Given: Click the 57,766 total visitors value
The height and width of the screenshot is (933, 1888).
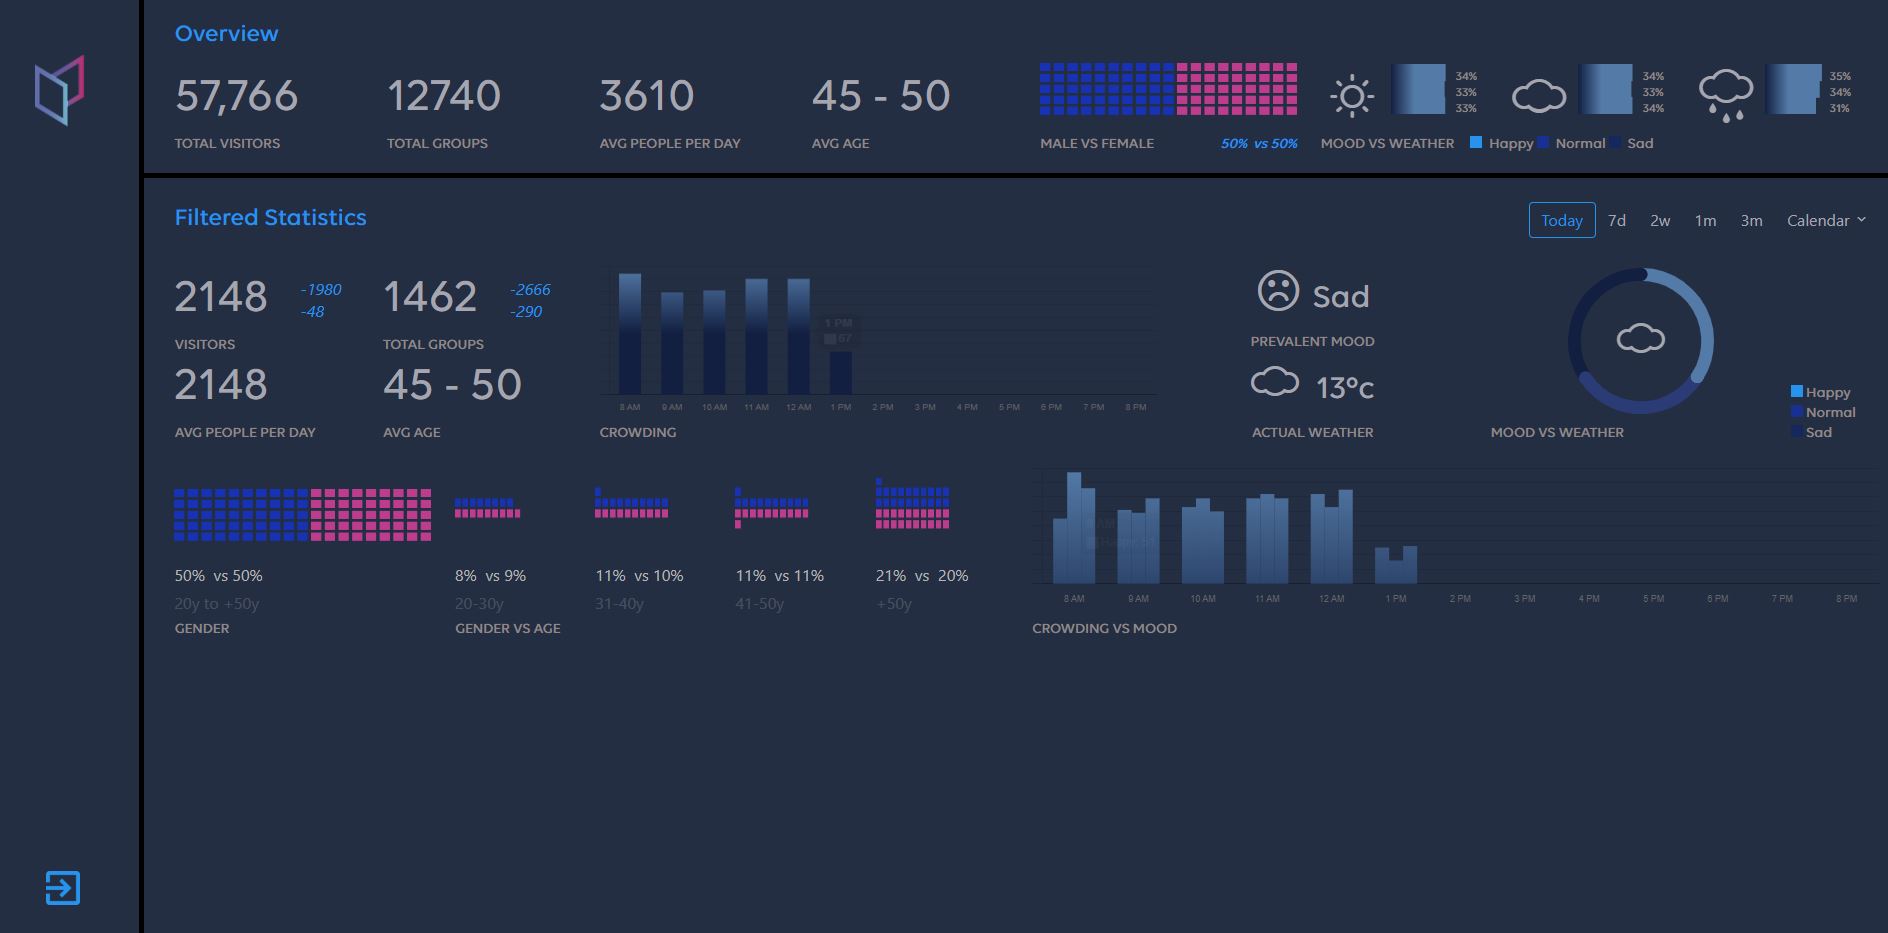Looking at the screenshot, I should (x=236, y=96).
